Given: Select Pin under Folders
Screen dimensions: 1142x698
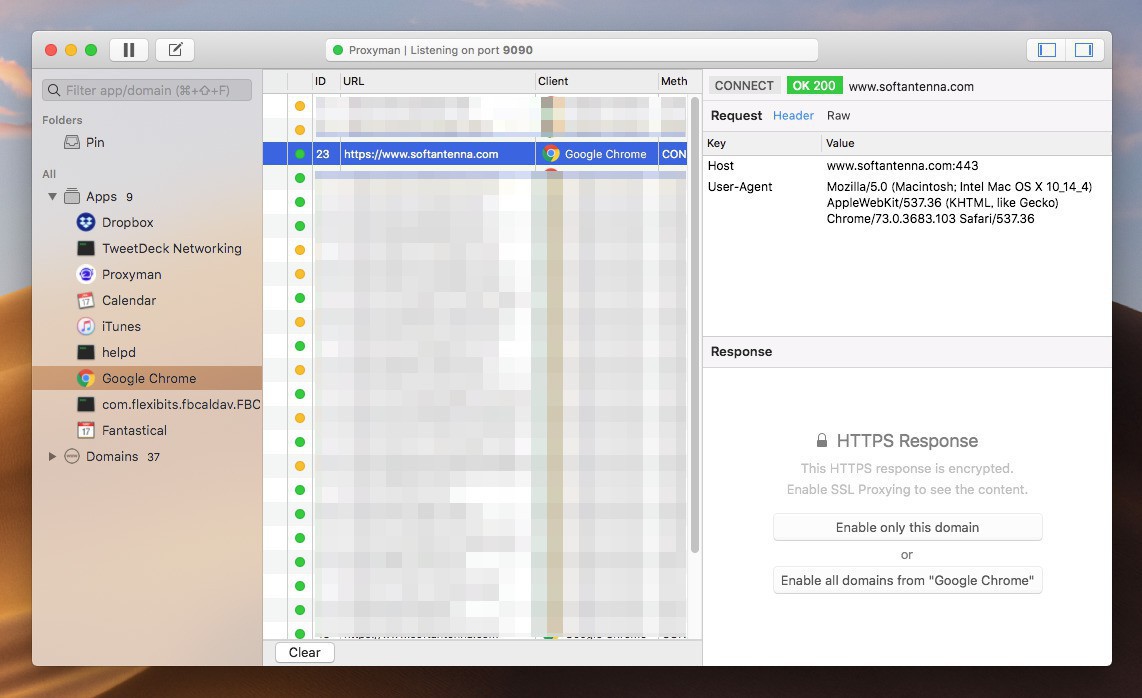Looking at the screenshot, I should pos(95,142).
